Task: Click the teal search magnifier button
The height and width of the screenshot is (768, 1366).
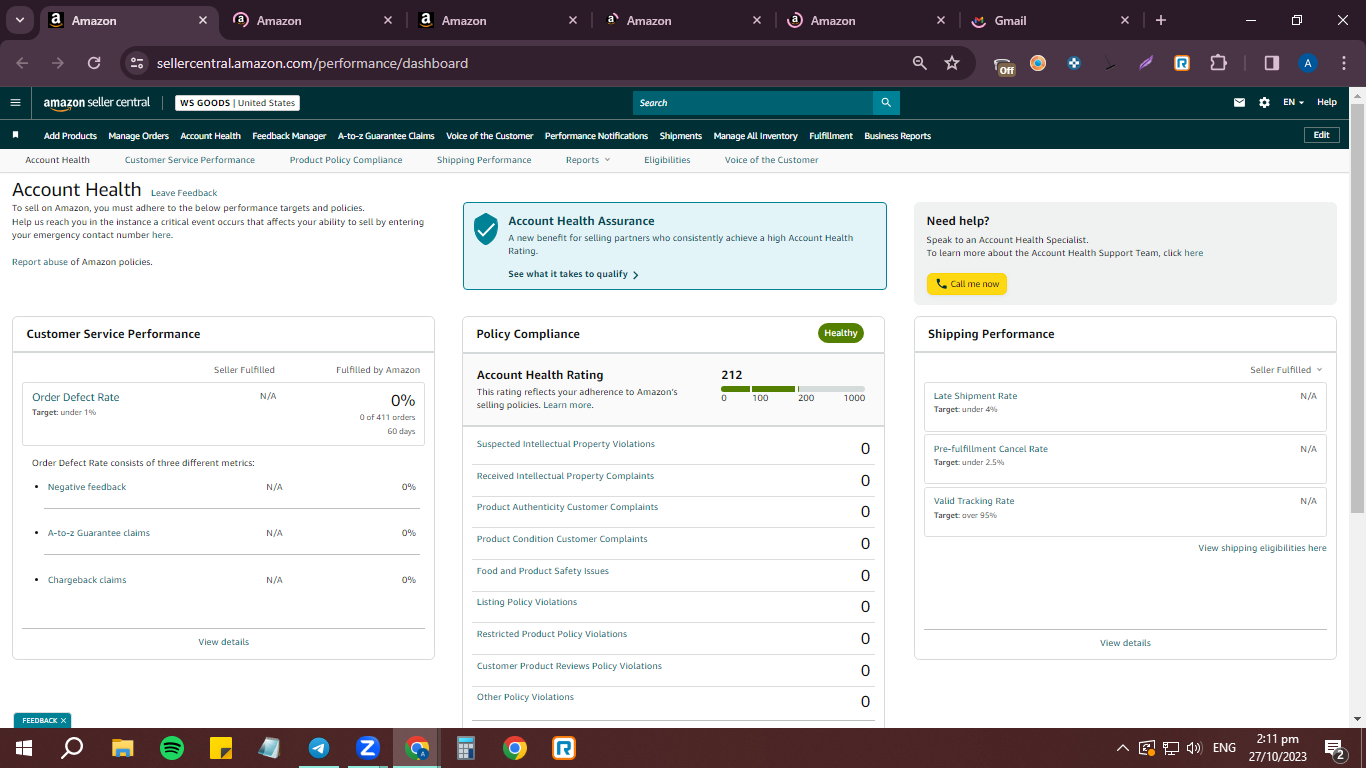Action: pos(886,103)
